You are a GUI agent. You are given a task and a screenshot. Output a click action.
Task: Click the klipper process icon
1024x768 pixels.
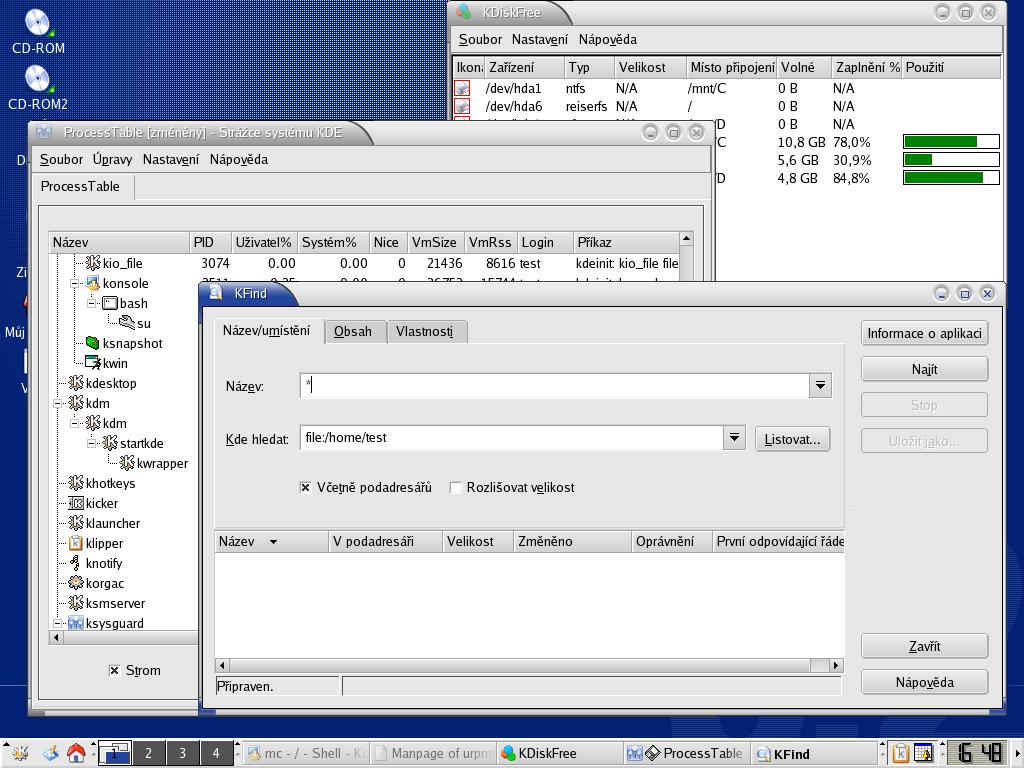click(76, 543)
